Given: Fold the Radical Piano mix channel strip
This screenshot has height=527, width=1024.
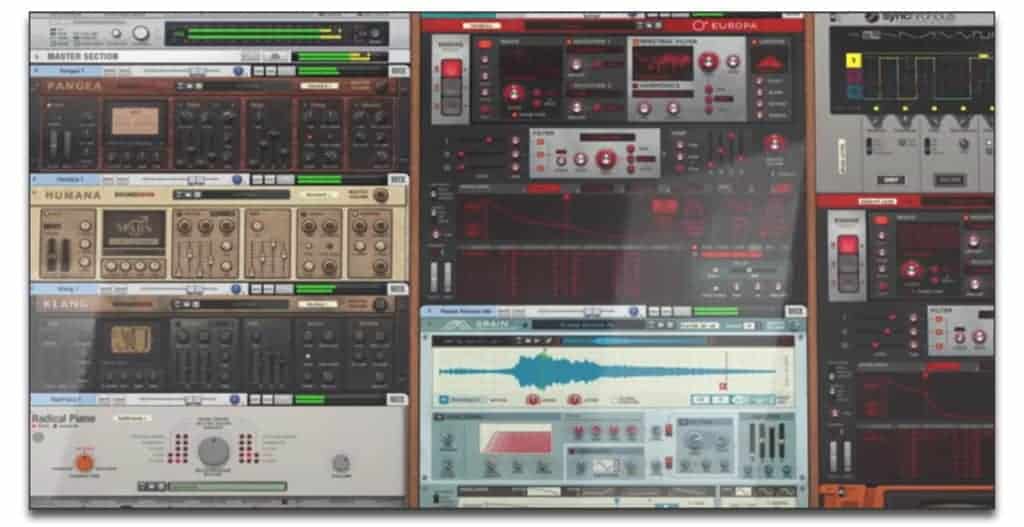Looking at the screenshot, I should click(x=35, y=399).
